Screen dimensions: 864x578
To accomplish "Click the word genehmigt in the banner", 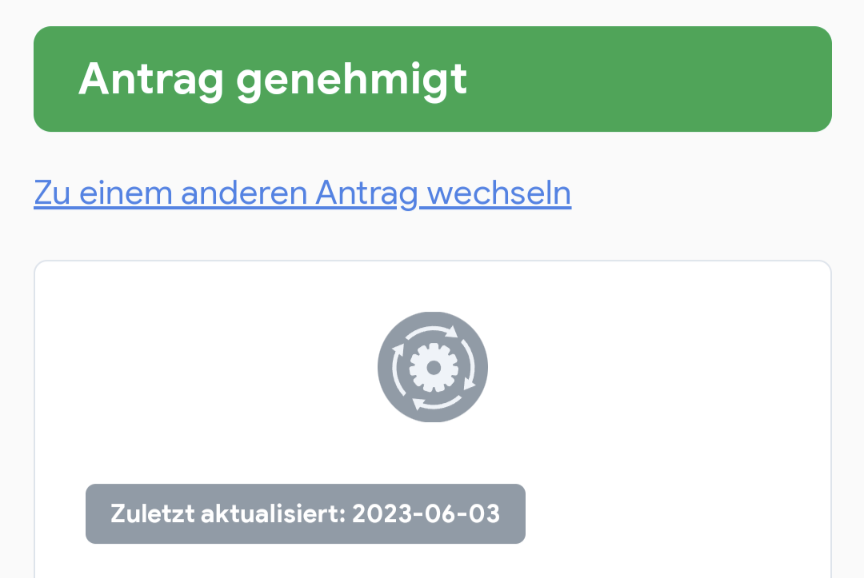I will click(x=352, y=79).
